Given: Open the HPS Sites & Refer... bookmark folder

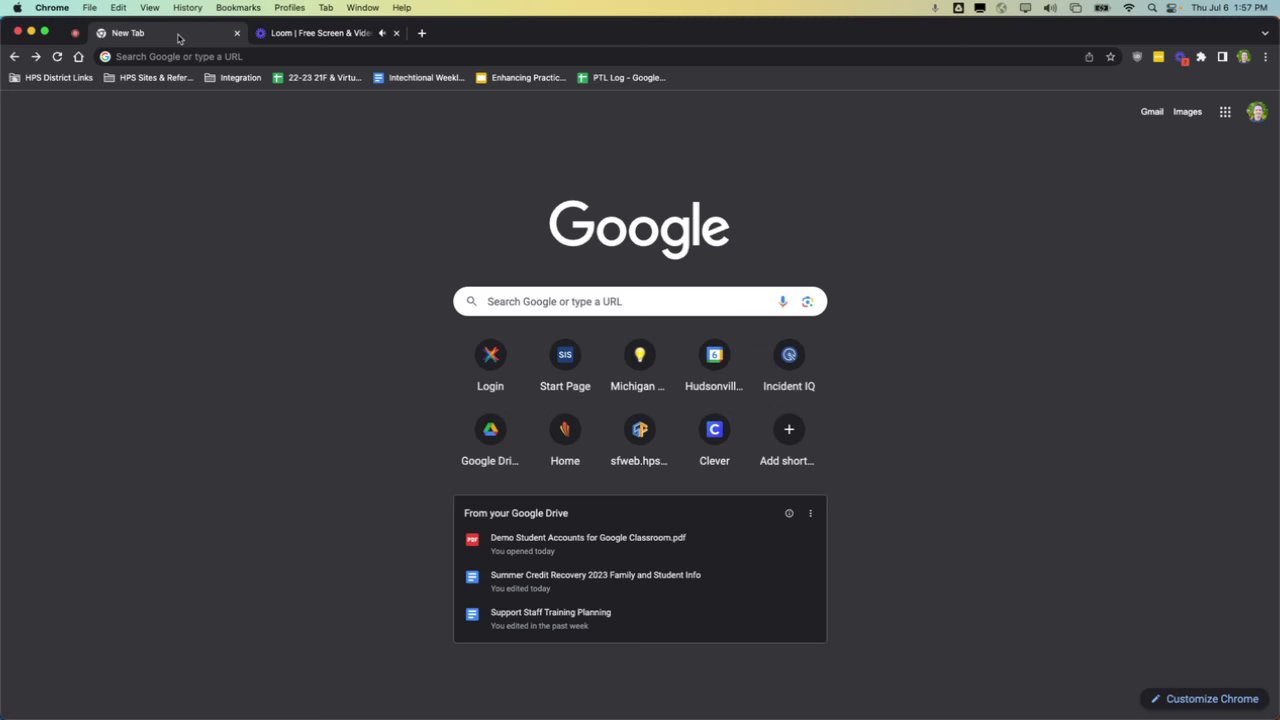Looking at the screenshot, I should pos(149,78).
